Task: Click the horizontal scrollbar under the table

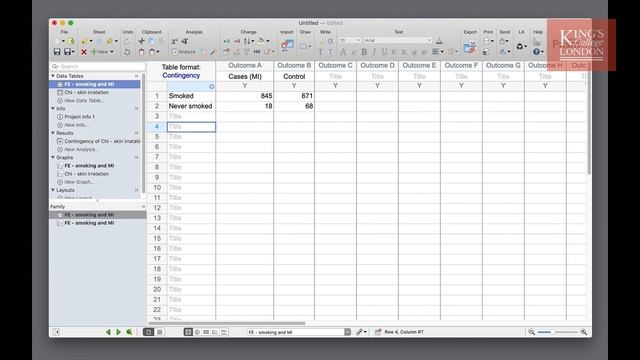Action: [226, 323]
